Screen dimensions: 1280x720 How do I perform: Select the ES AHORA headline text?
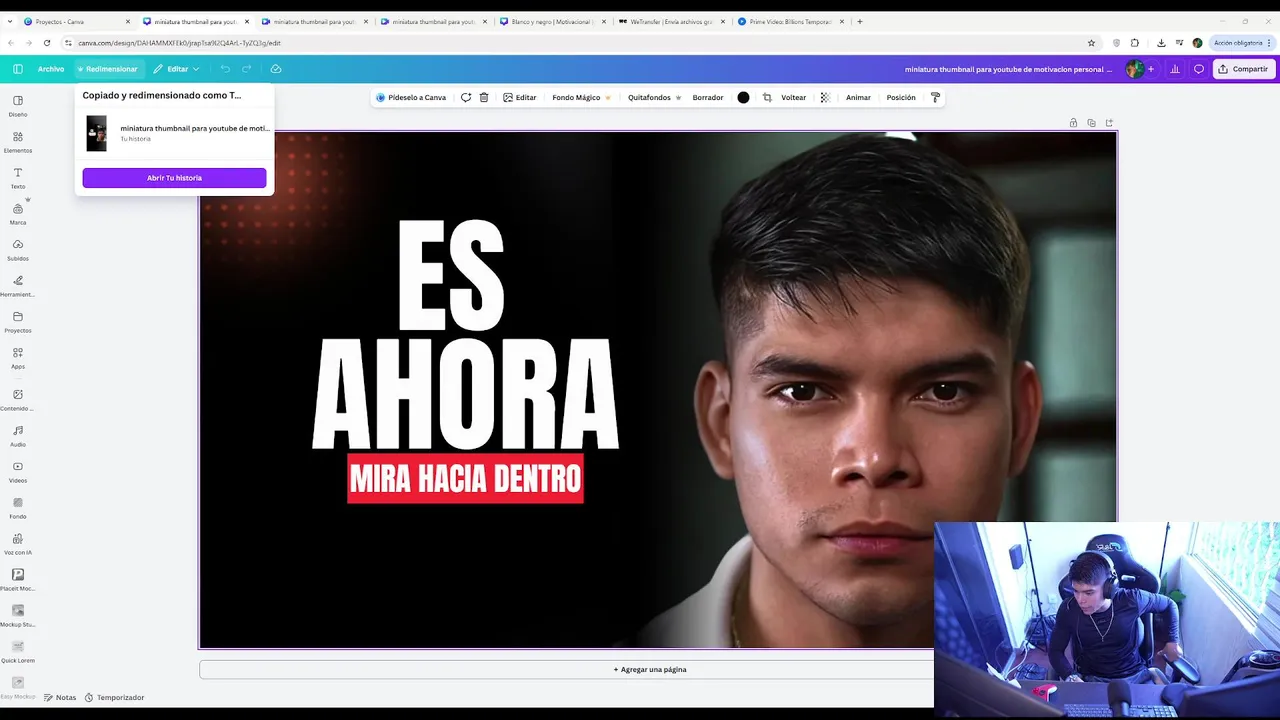point(465,335)
